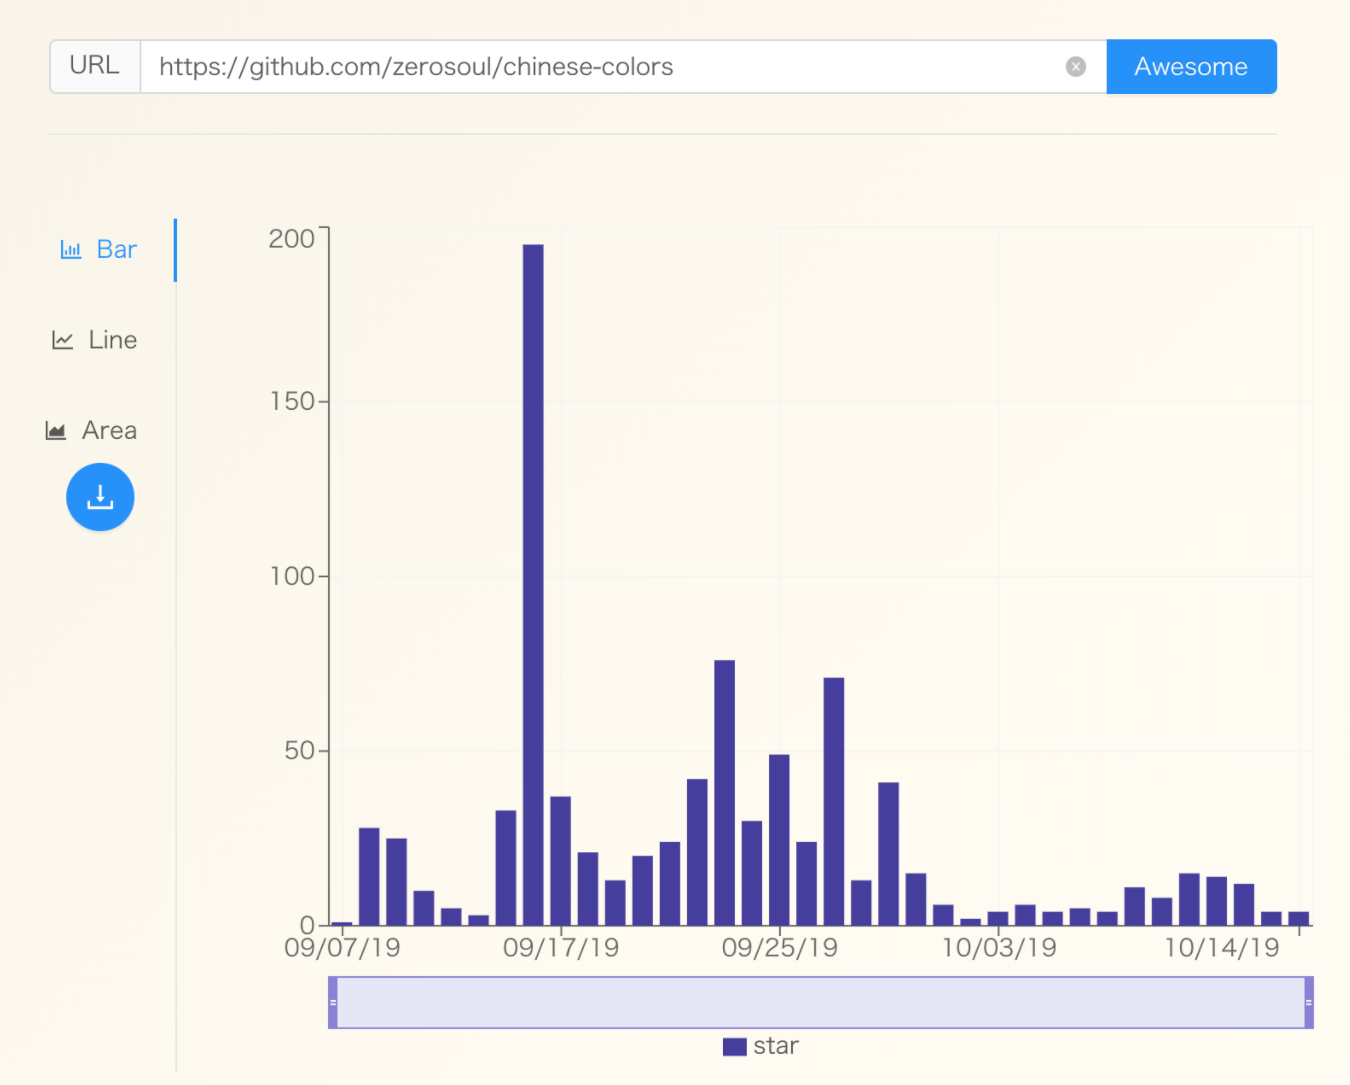1350x1085 pixels.
Task: Toggle the star series in the legend
Action: pos(760,1045)
